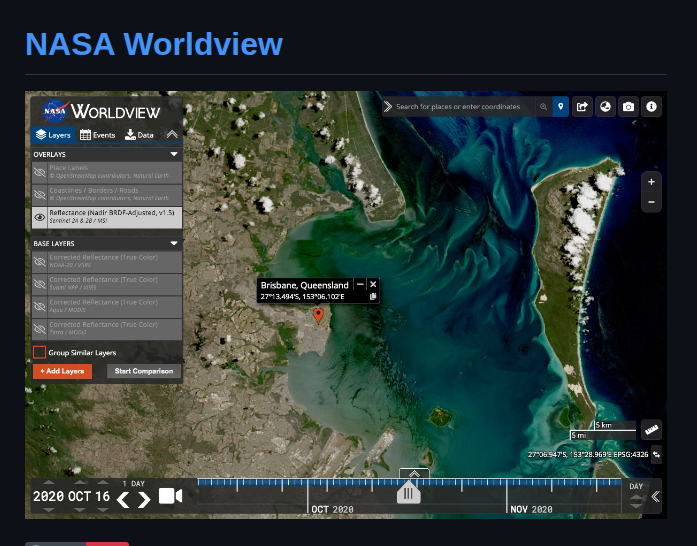This screenshot has width=697, height=546.
Task: Click the share link icon
Action: tap(582, 107)
